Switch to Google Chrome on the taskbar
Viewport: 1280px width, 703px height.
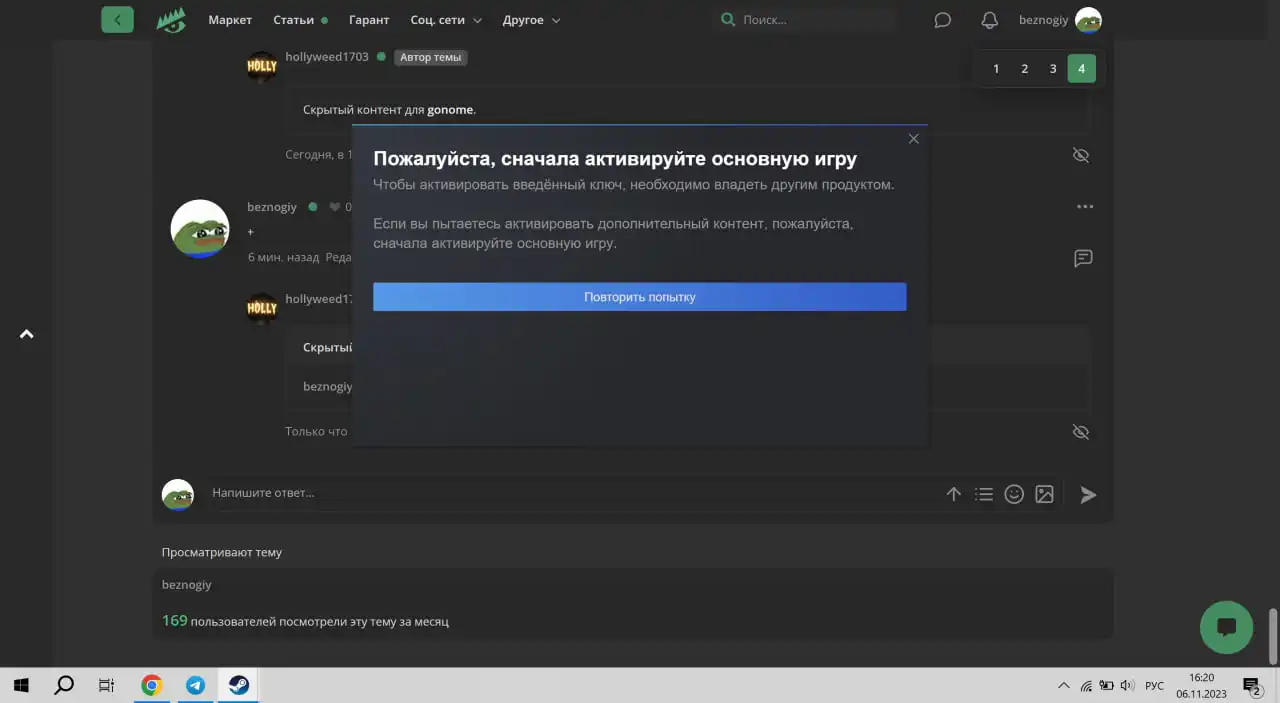tap(152, 685)
